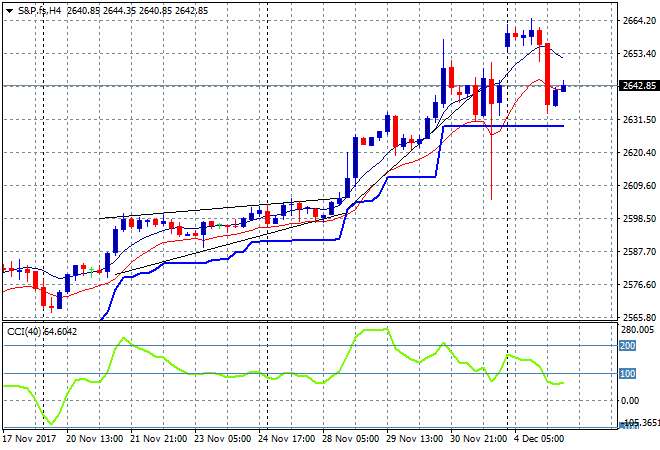660x450 pixels.
Task: Click the 2598.50 price axis label
Action: tap(639, 218)
